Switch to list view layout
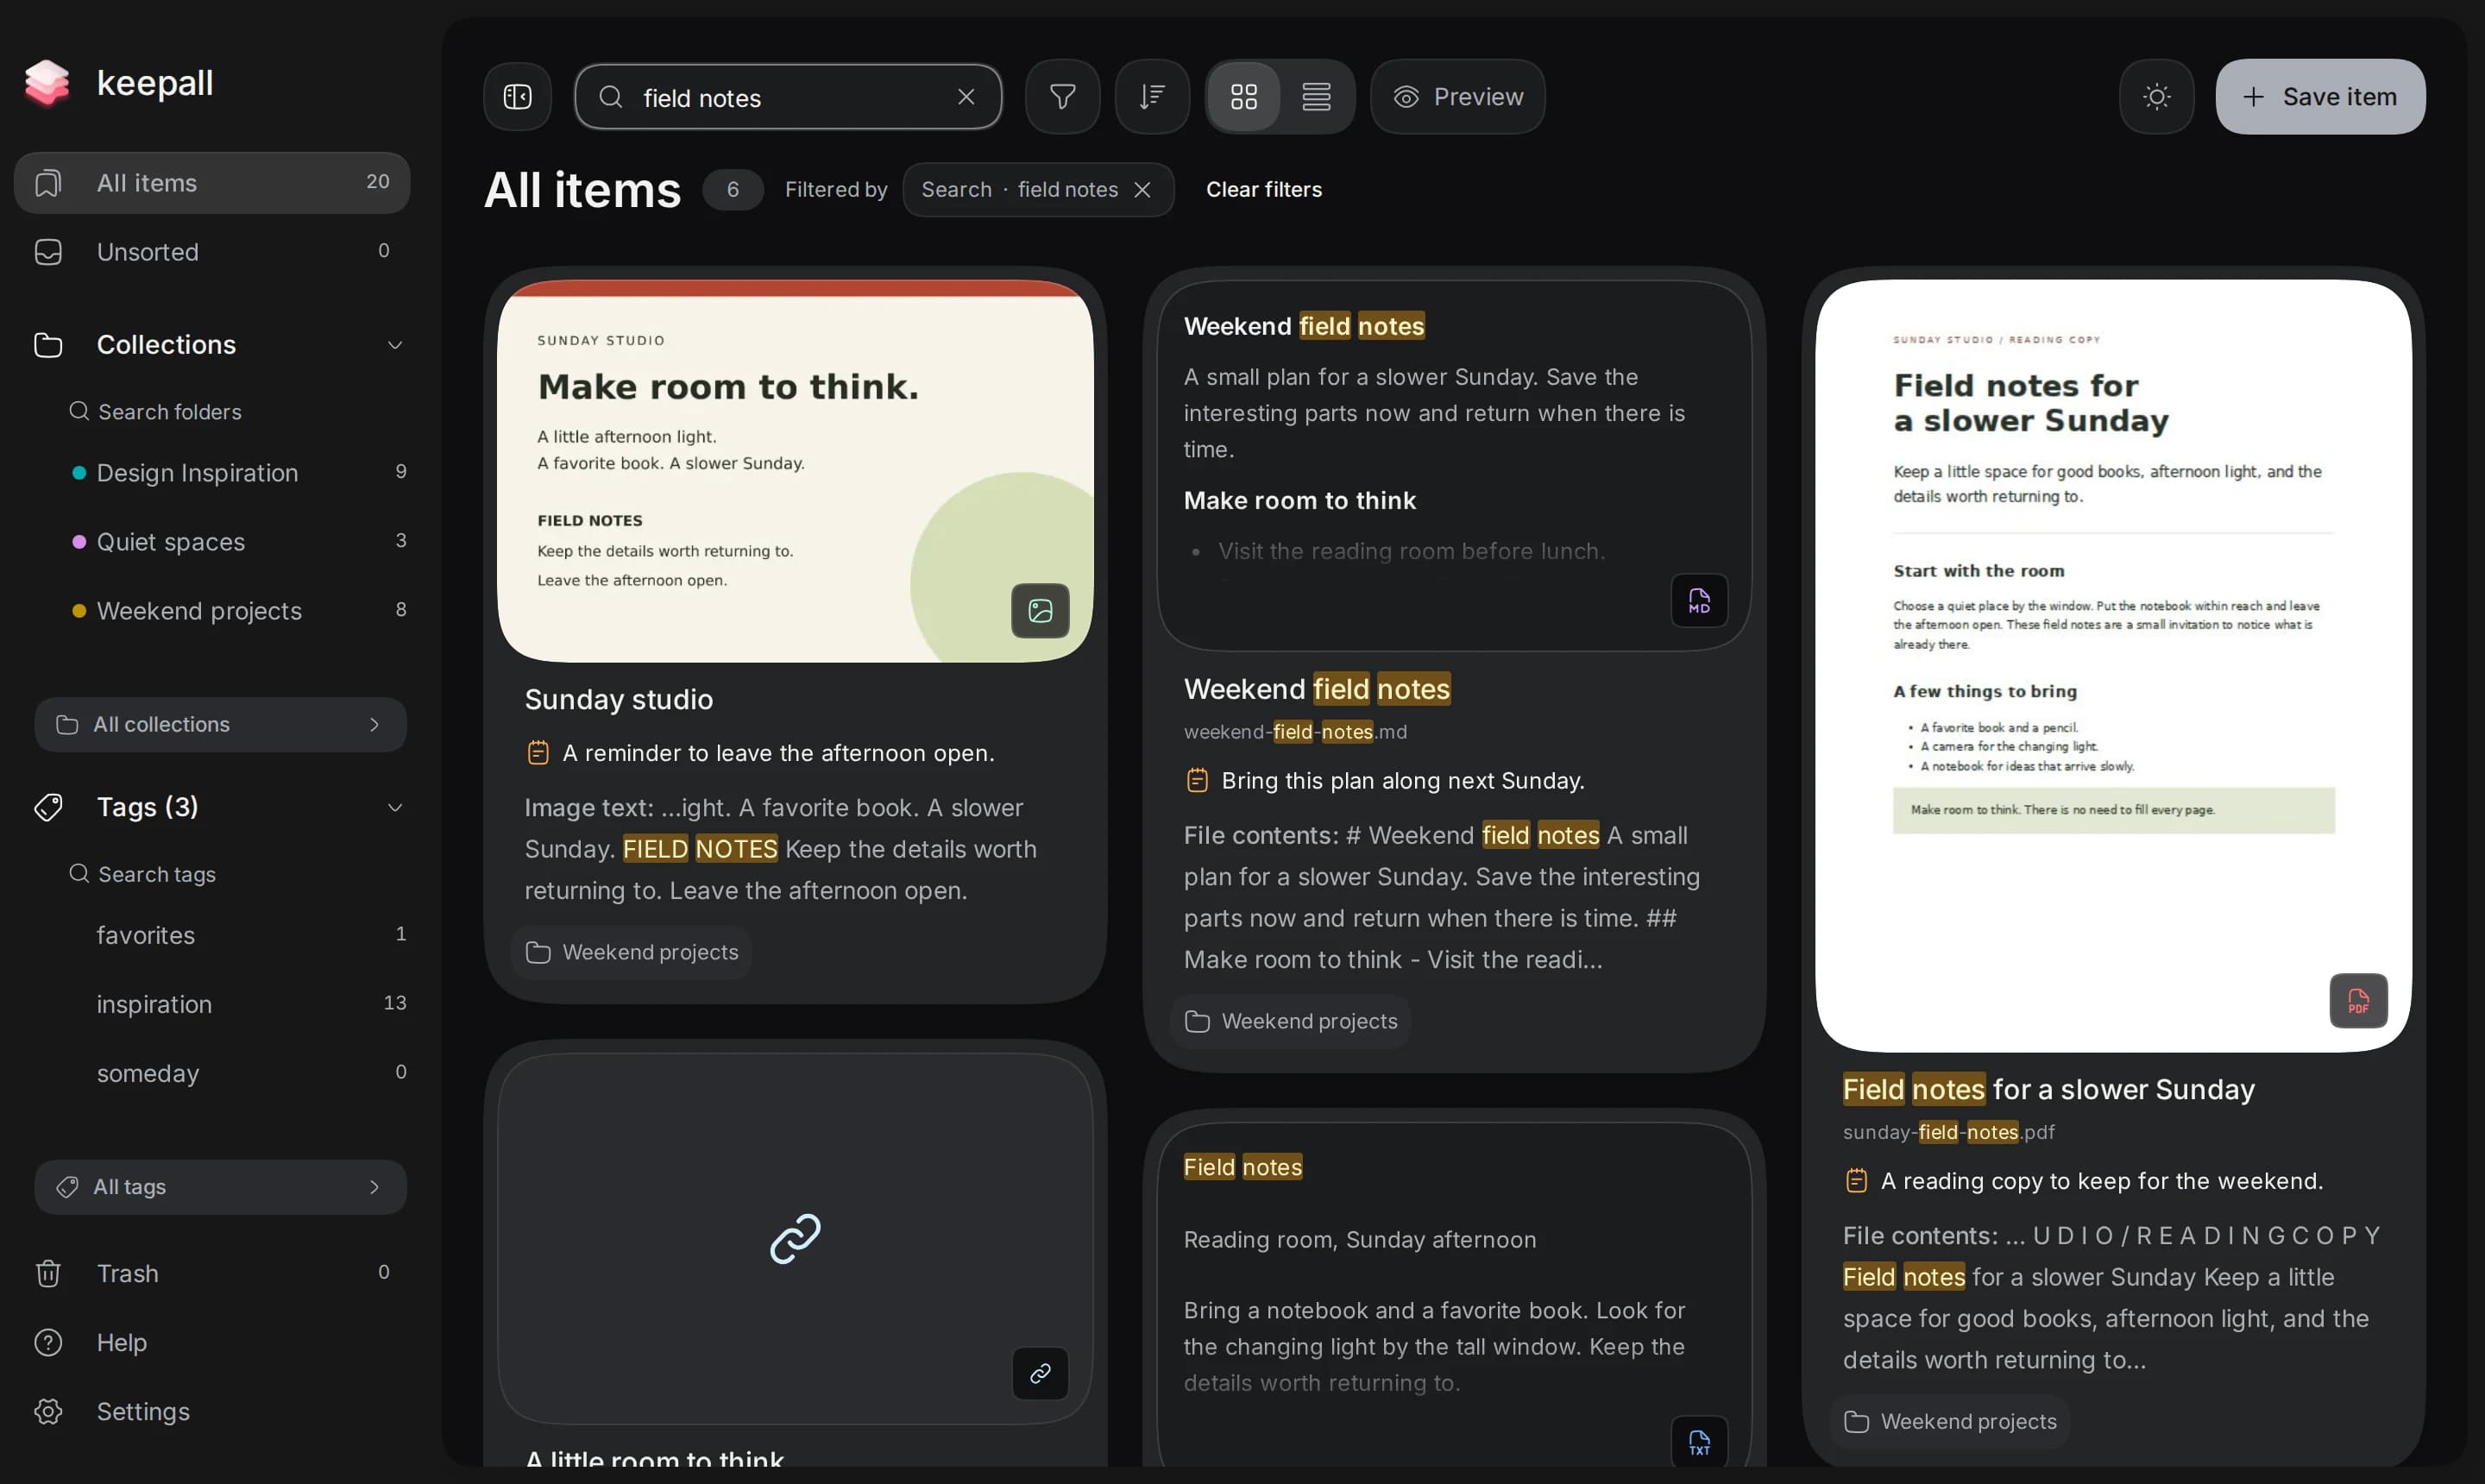 (x=1316, y=97)
